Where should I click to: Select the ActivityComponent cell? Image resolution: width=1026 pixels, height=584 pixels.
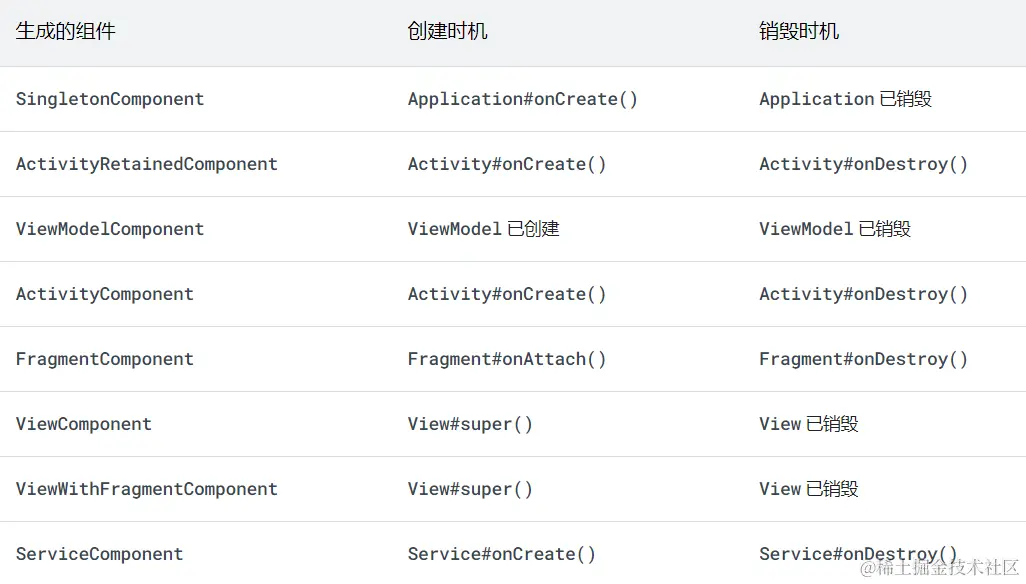[105, 294]
